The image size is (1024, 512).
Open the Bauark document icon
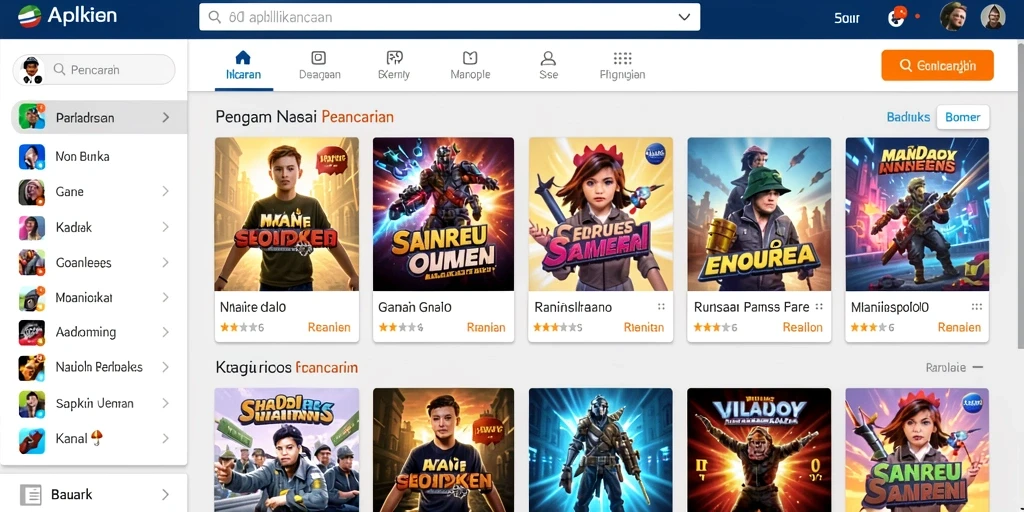[x=31, y=494]
